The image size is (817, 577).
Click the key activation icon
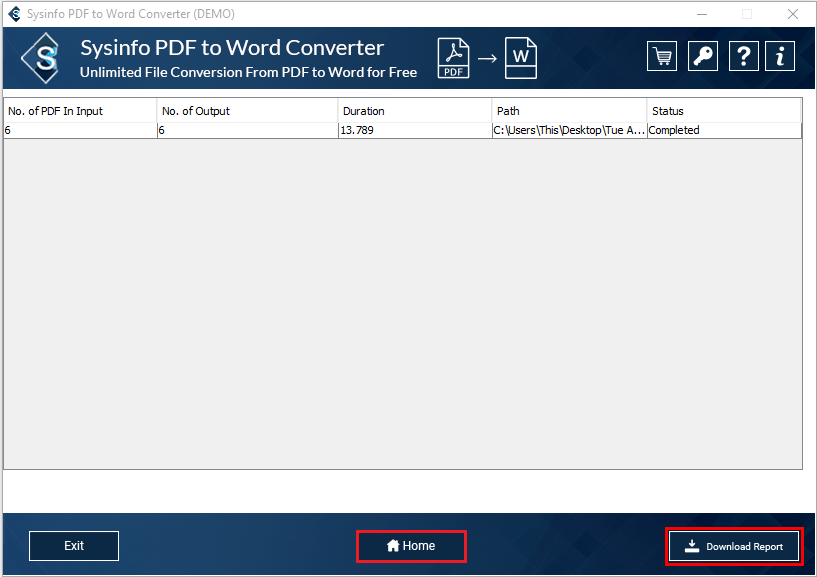tap(703, 57)
